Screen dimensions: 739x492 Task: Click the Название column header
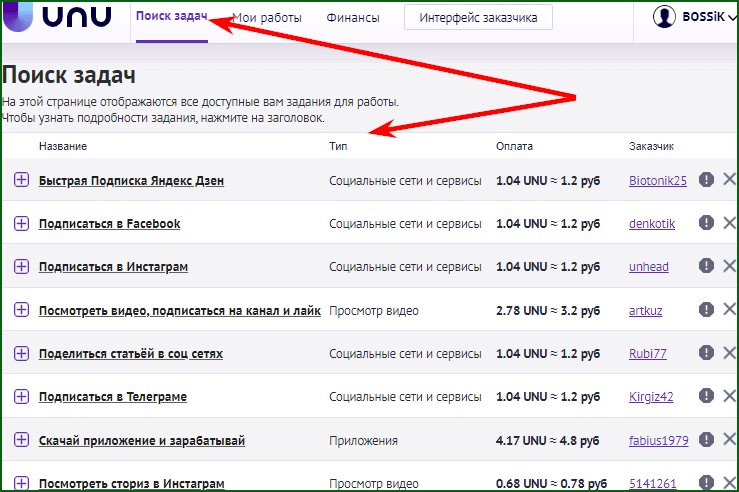coord(63,146)
